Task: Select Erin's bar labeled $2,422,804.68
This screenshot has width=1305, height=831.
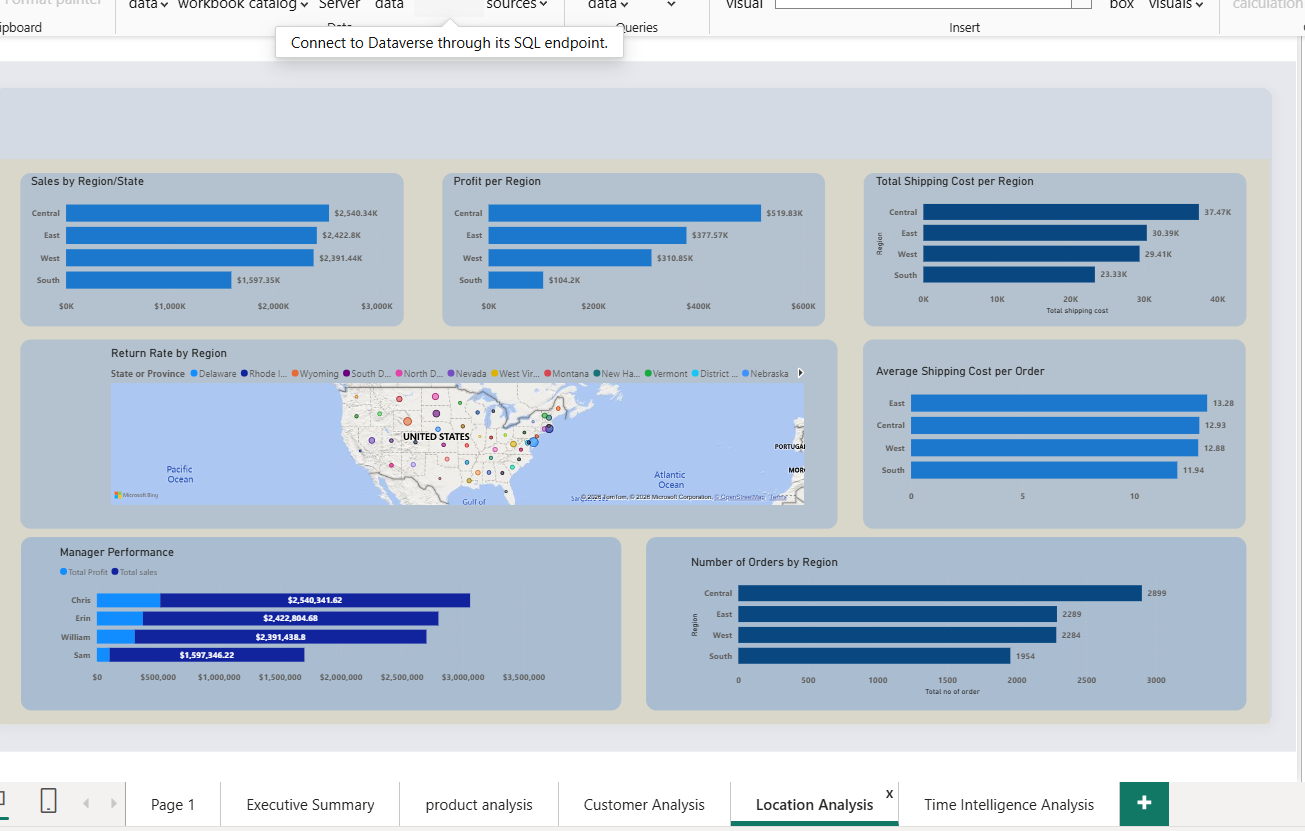Action: point(290,618)
